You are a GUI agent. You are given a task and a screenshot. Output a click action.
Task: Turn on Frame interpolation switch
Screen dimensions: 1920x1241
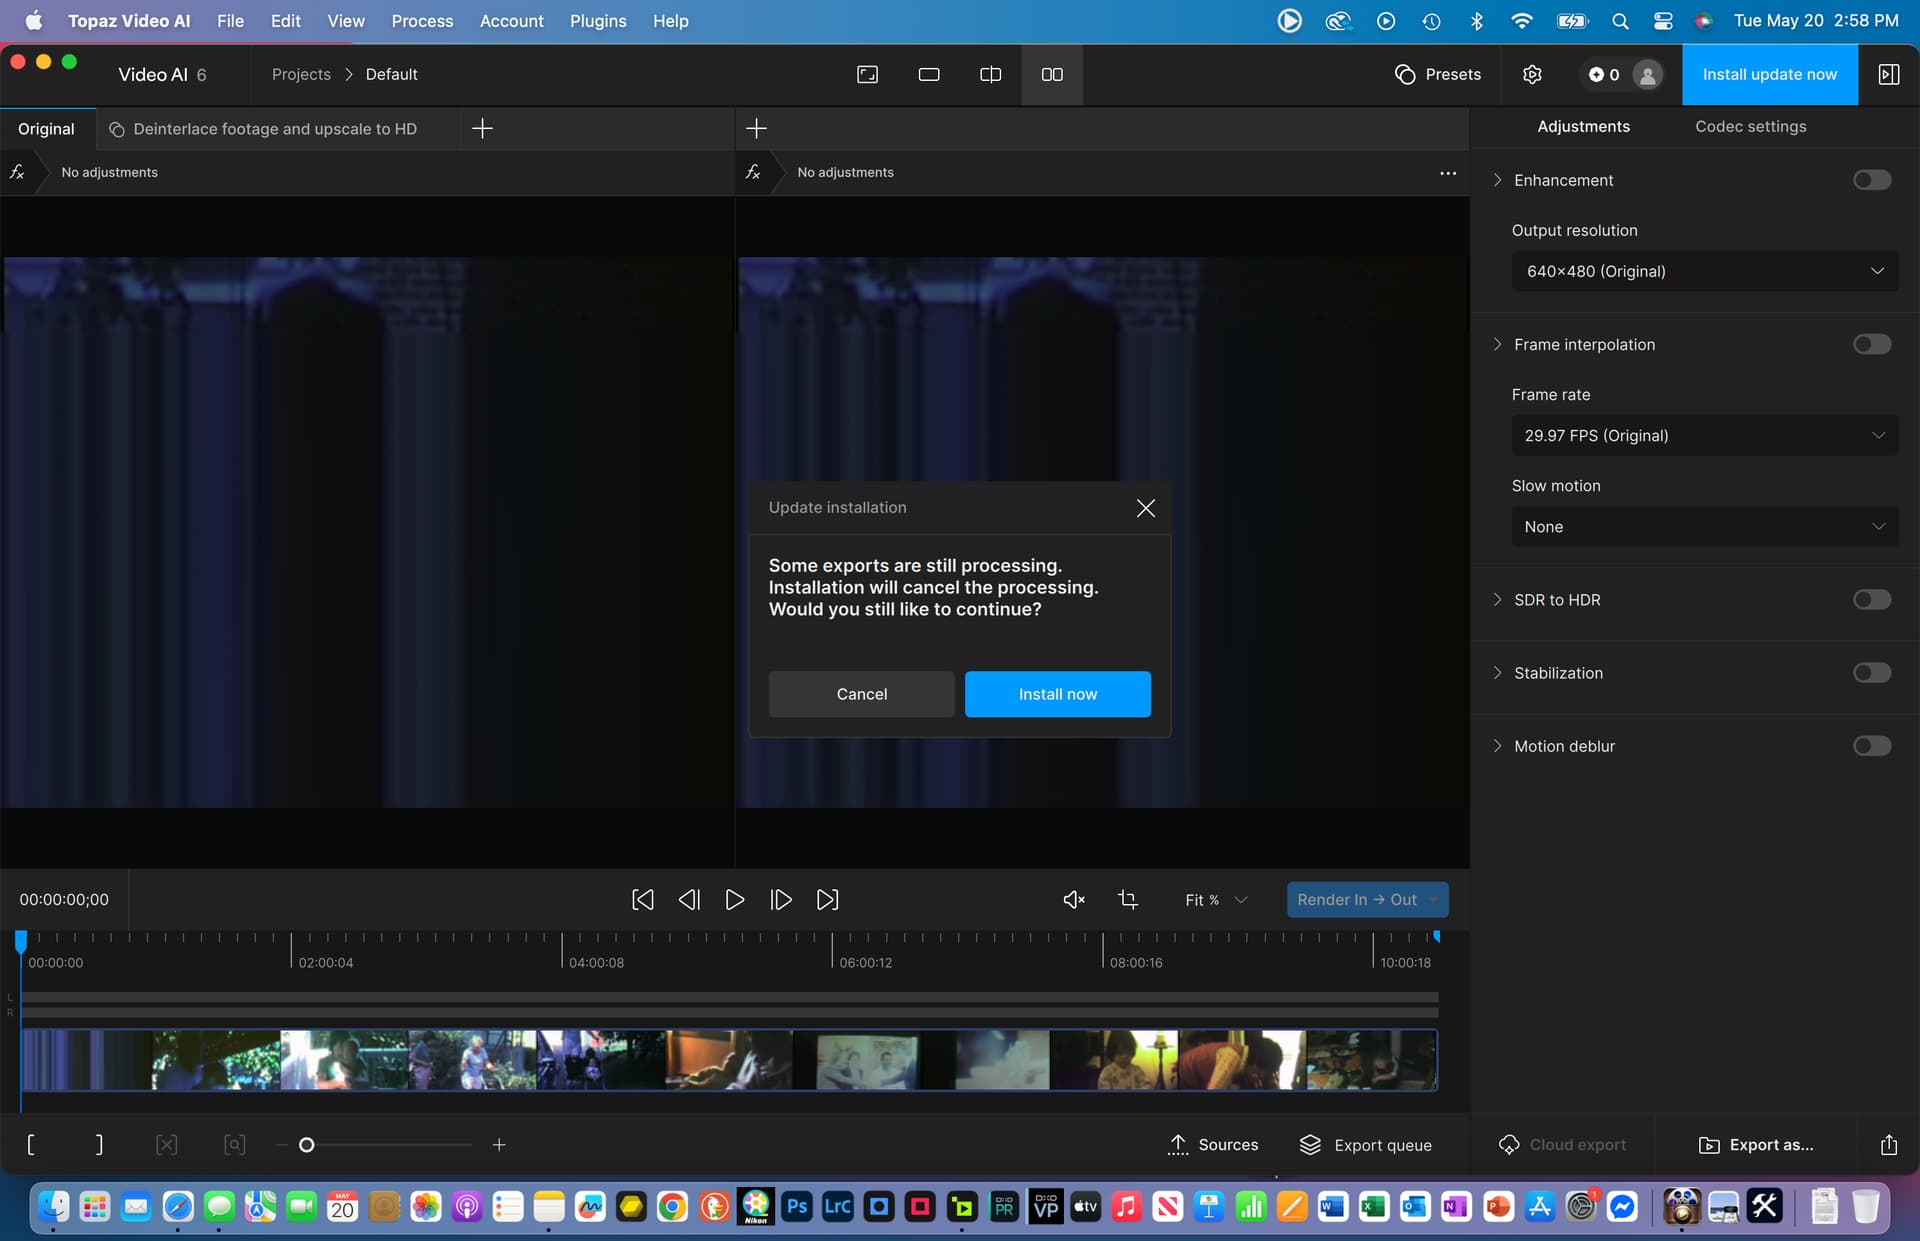click(1871, 344)
